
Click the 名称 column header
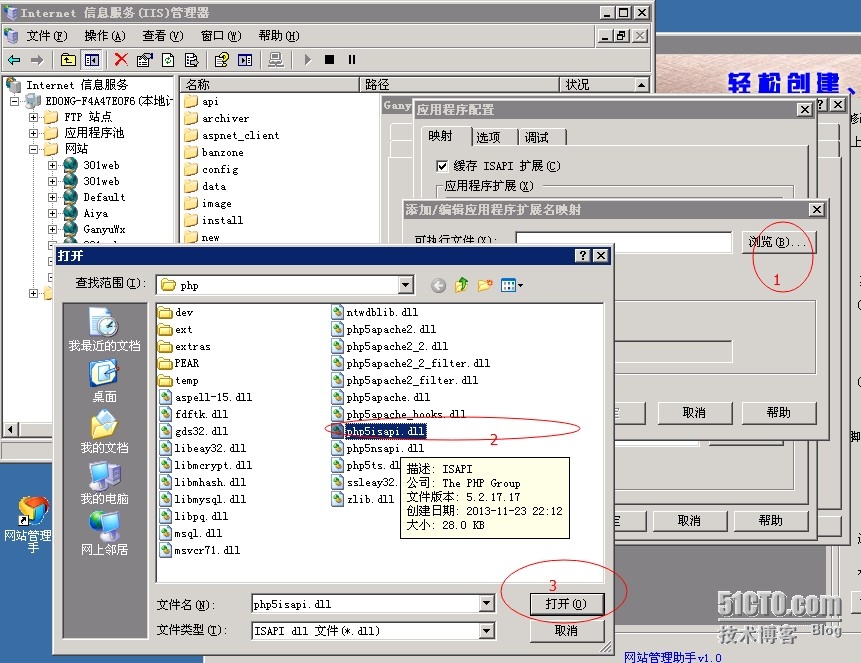[270, 85]
